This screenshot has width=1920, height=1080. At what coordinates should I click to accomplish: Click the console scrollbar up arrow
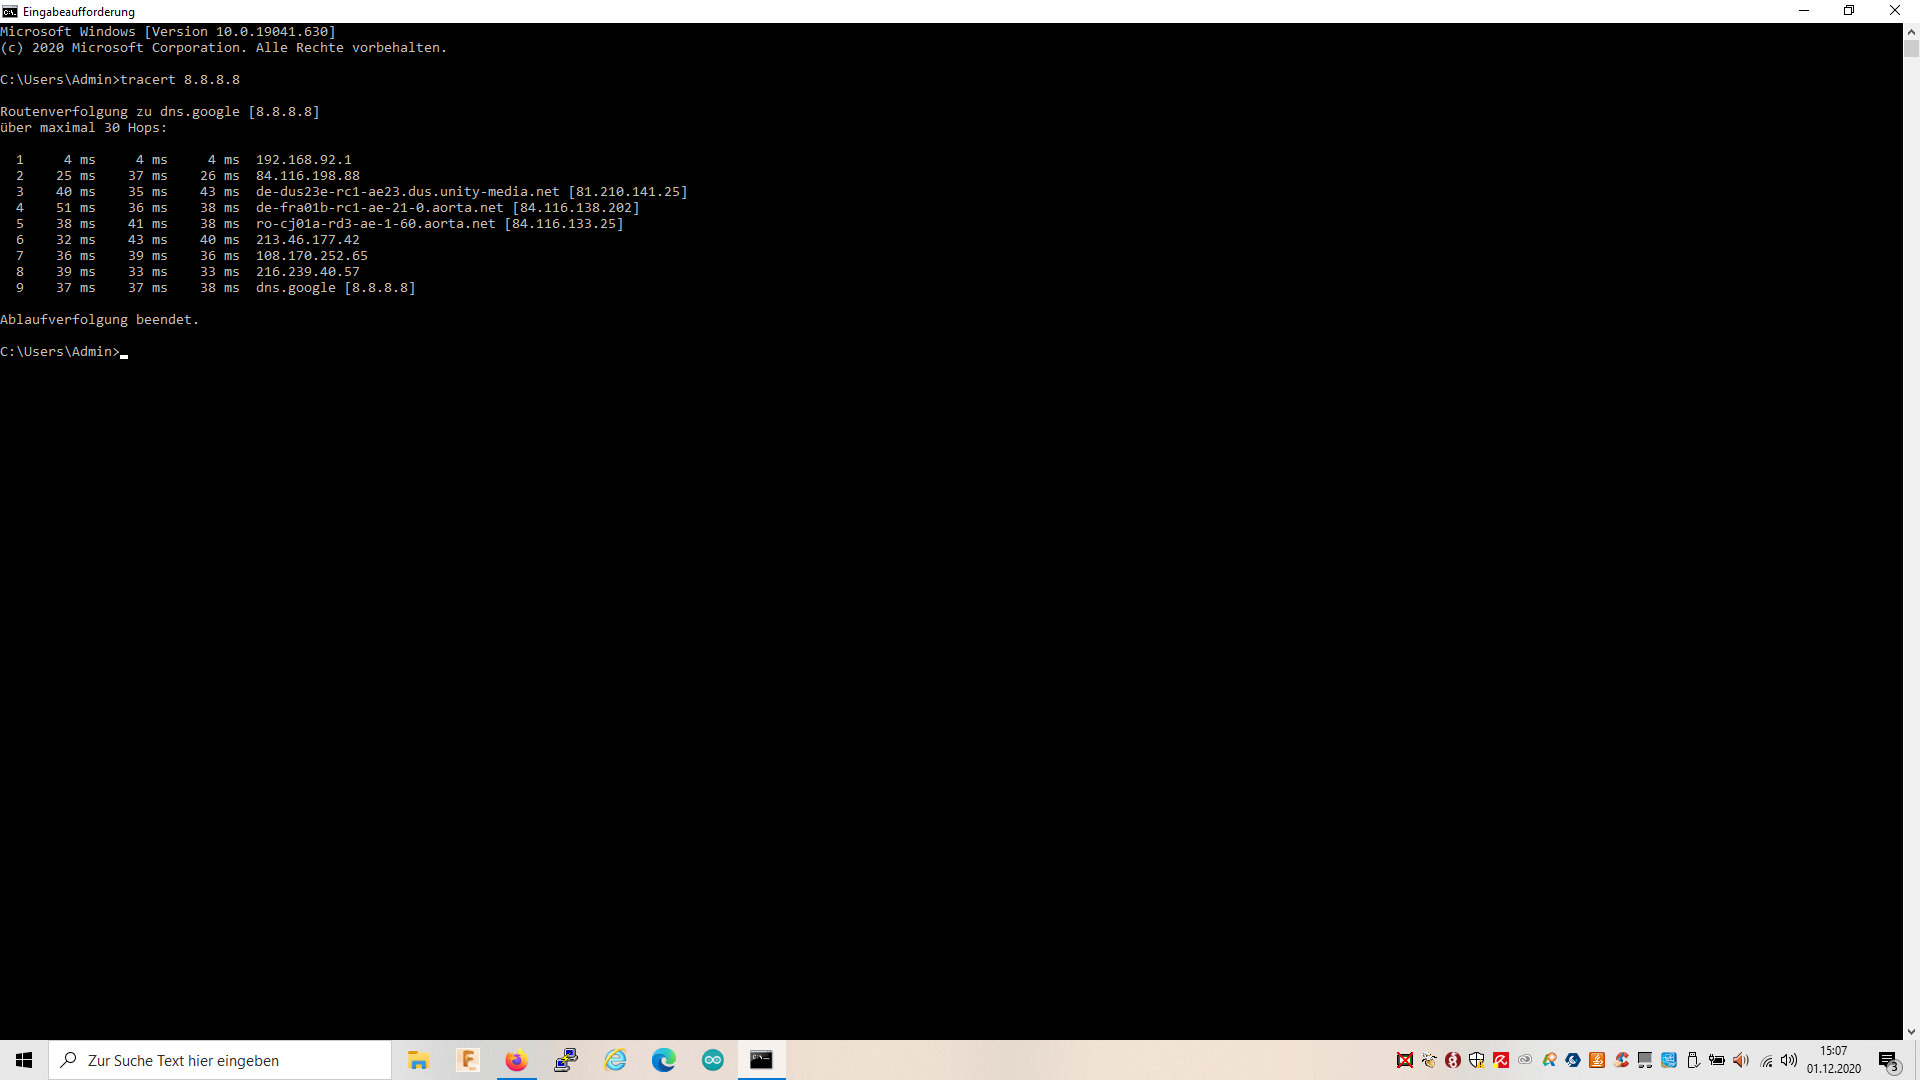pyautogui.click(x=1911, y=31)
